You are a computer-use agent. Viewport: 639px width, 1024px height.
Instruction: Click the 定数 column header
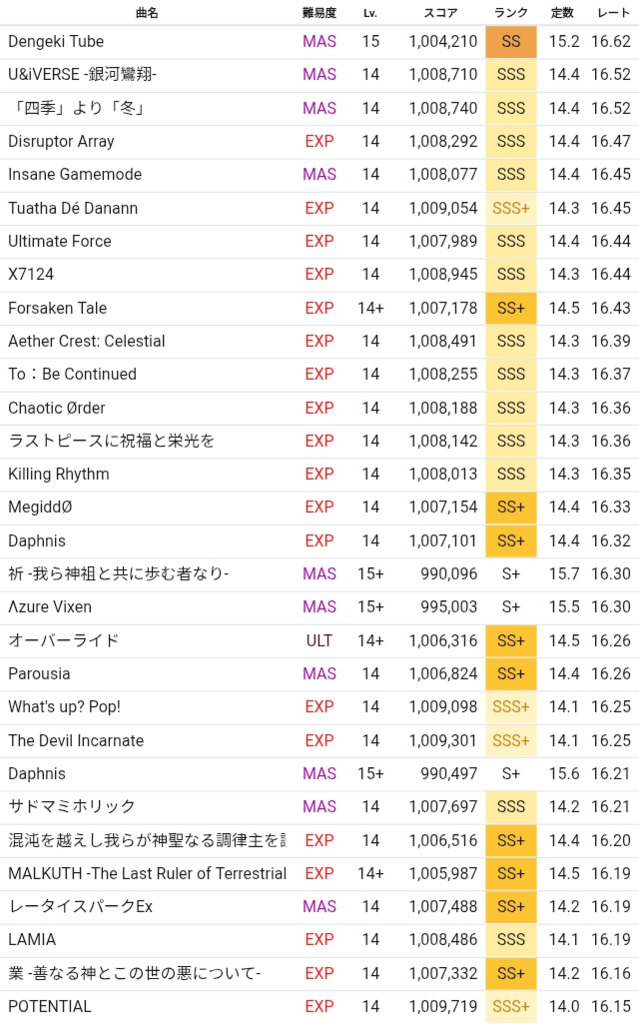pos(563,13)
